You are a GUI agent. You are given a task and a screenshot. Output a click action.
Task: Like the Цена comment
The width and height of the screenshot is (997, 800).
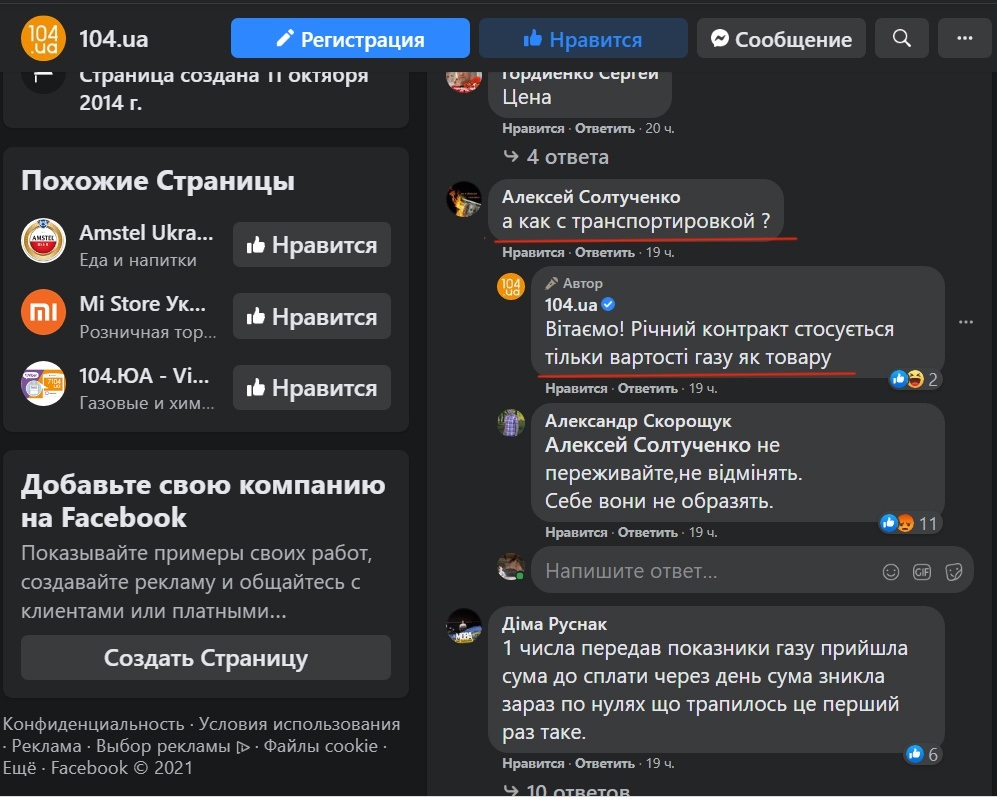click(x=533, y=128)
